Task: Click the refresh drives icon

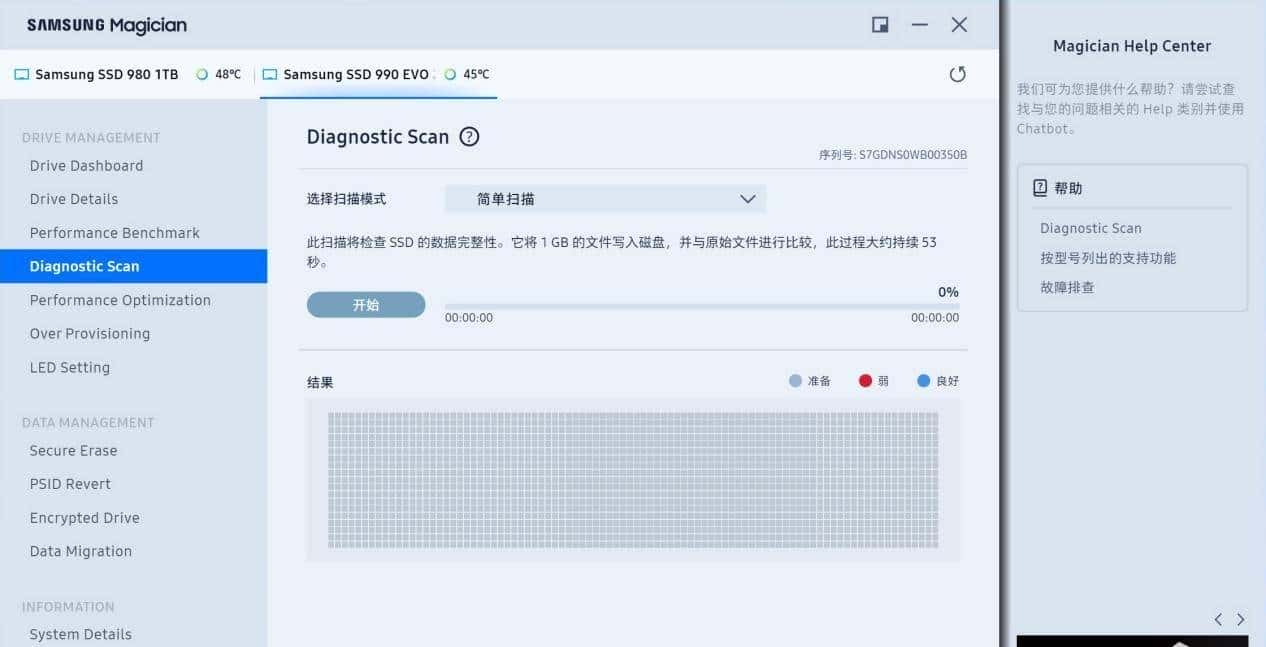Action: click(957, 74)
